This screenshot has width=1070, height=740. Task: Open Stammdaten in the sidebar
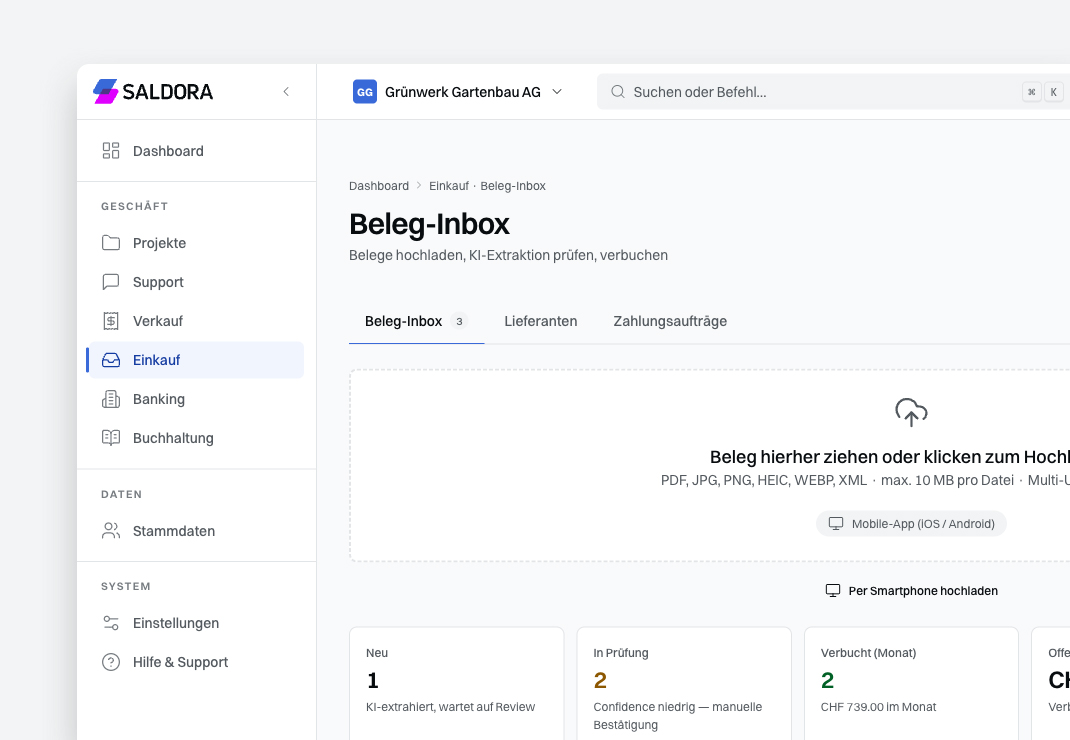197,530
